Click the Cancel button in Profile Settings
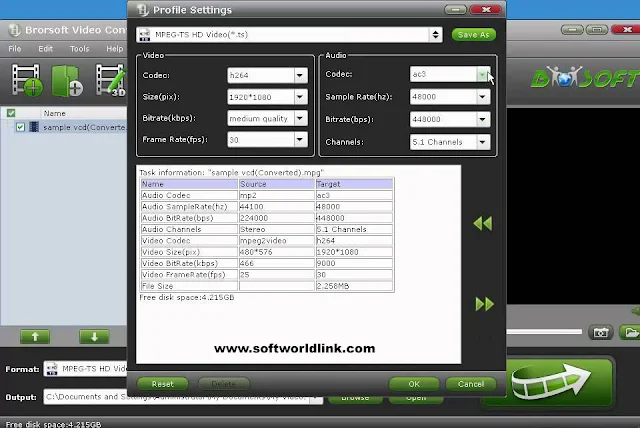Image resolution: width=640 pixels, height=428 pixels. (471, 384)
